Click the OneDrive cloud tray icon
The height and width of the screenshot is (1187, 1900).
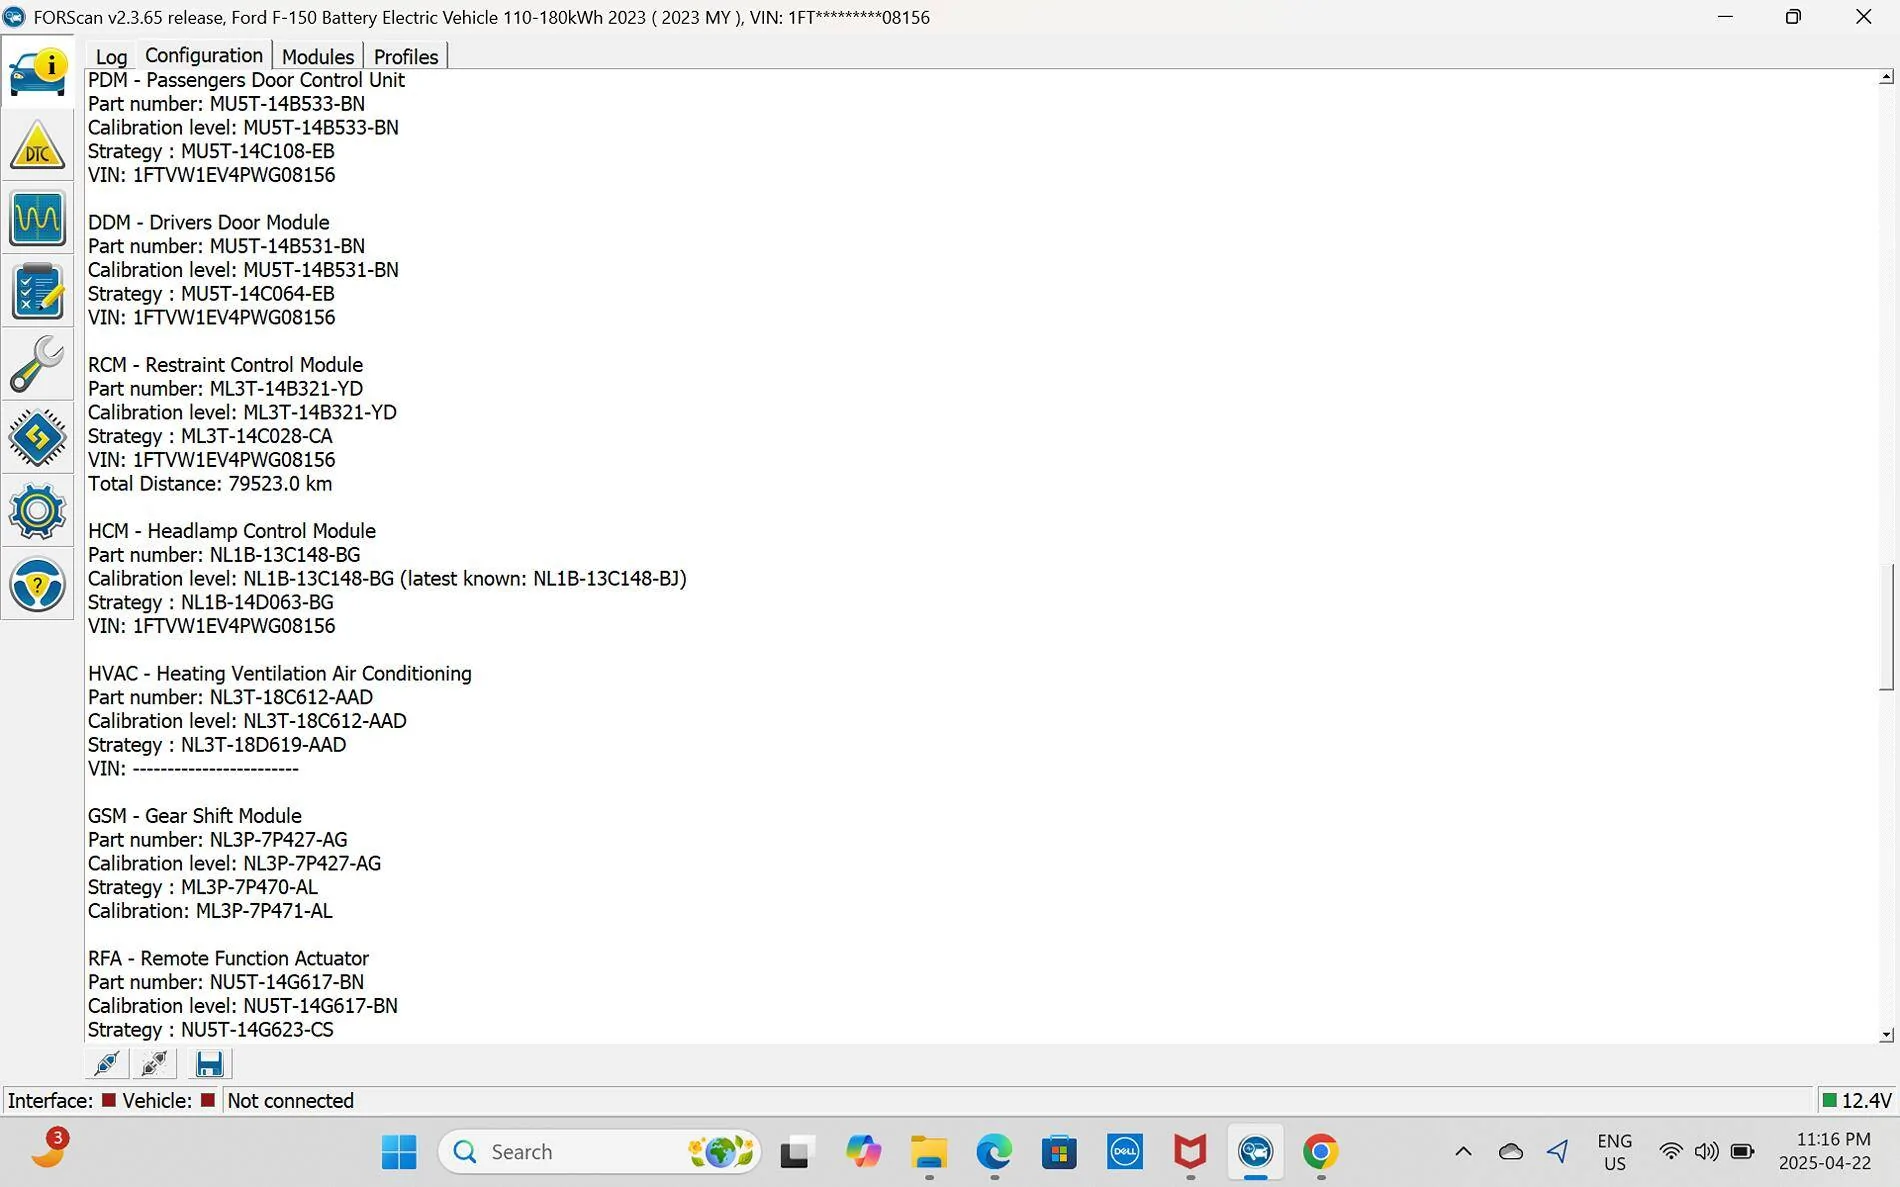[x=1511, y=1152]
